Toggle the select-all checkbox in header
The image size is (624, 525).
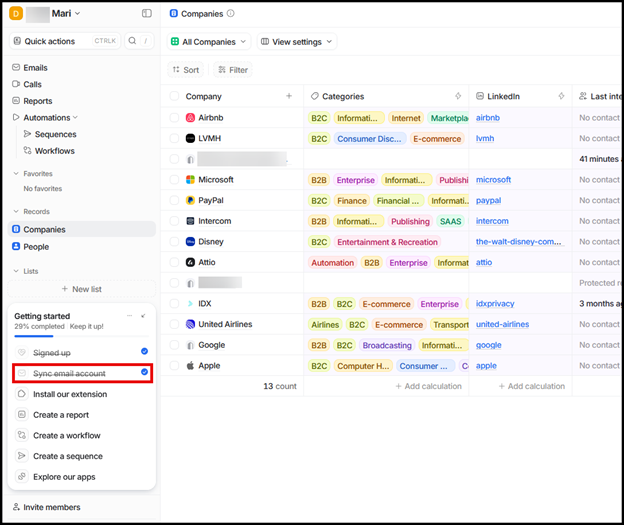click(x=175, y=97)
